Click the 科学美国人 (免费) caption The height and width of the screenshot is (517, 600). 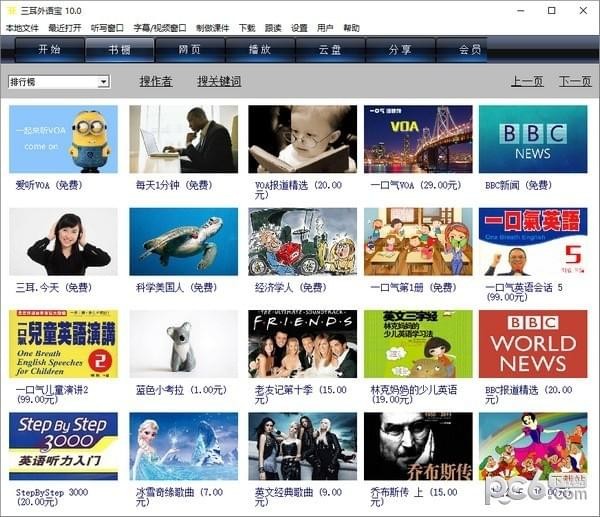pos(176,287)
